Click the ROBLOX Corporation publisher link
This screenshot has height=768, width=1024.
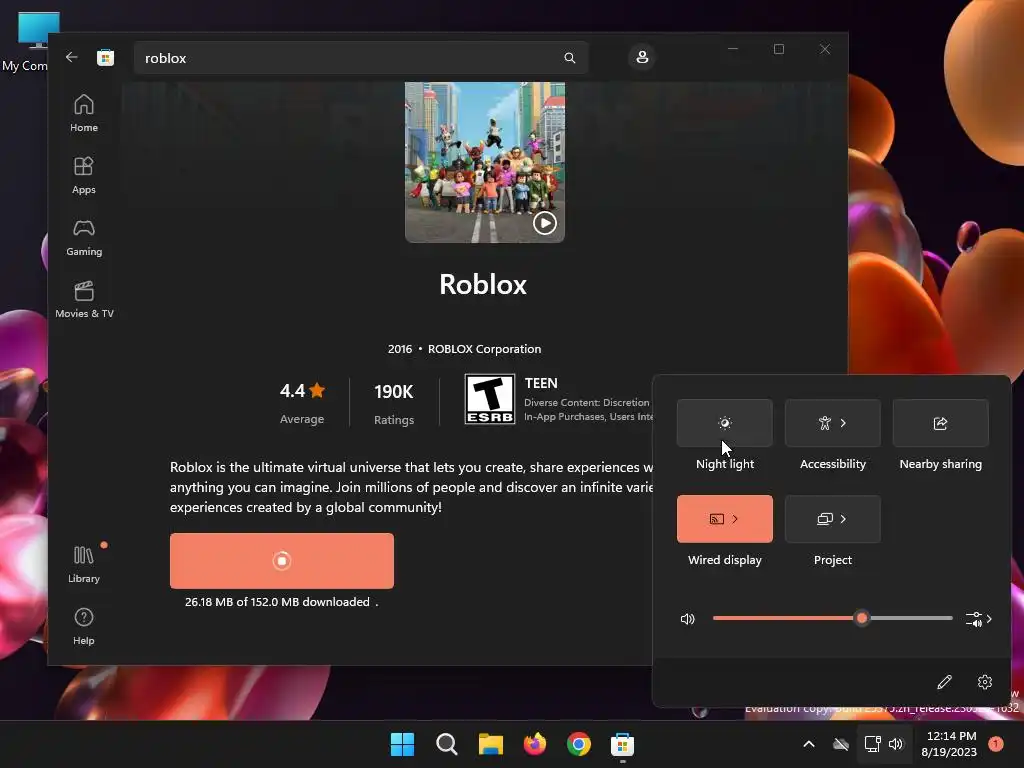click(x=485, y=349)
